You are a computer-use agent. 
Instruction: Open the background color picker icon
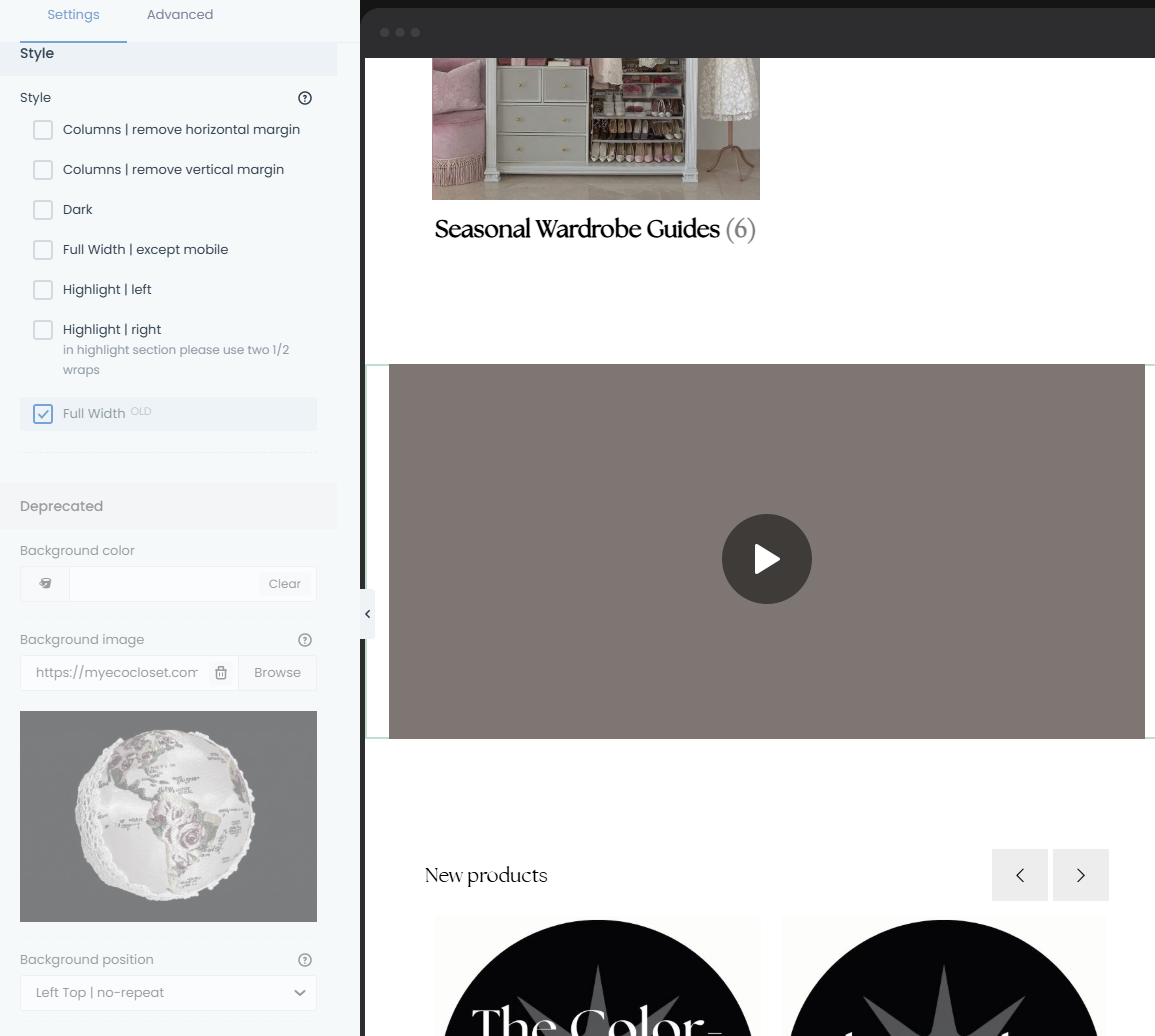point(45,584)
